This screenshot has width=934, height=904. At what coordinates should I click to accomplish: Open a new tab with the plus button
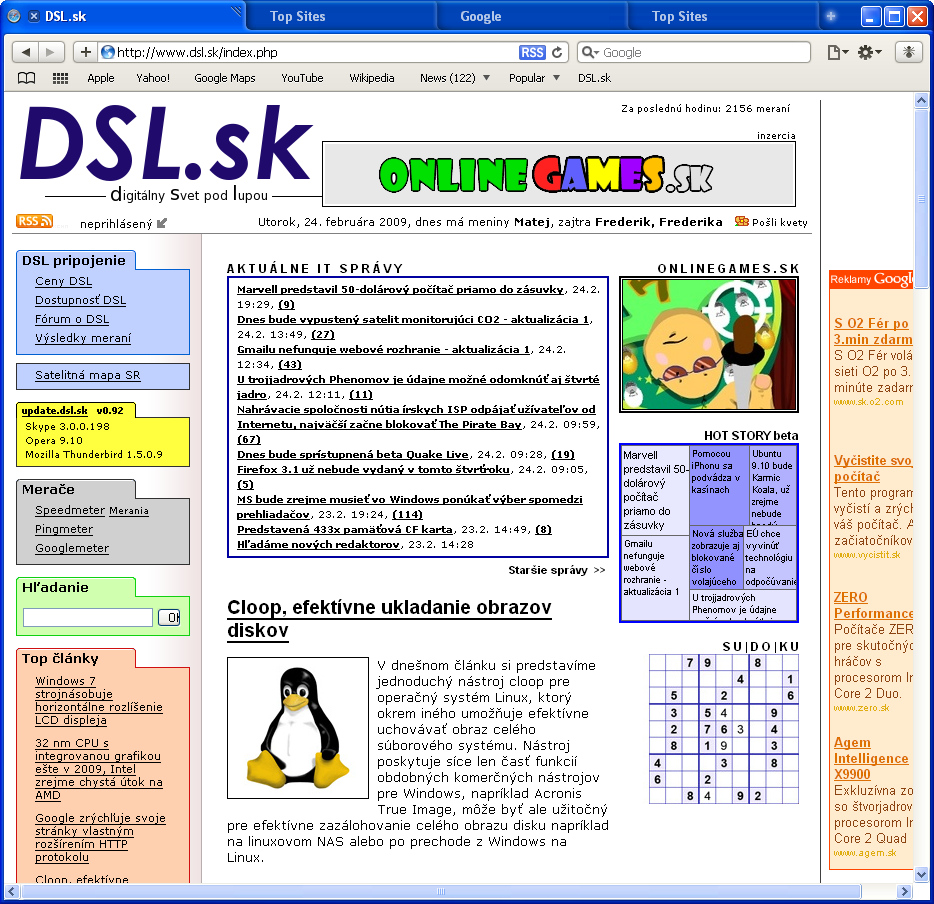pyautogui.click(x=831, y=17)
